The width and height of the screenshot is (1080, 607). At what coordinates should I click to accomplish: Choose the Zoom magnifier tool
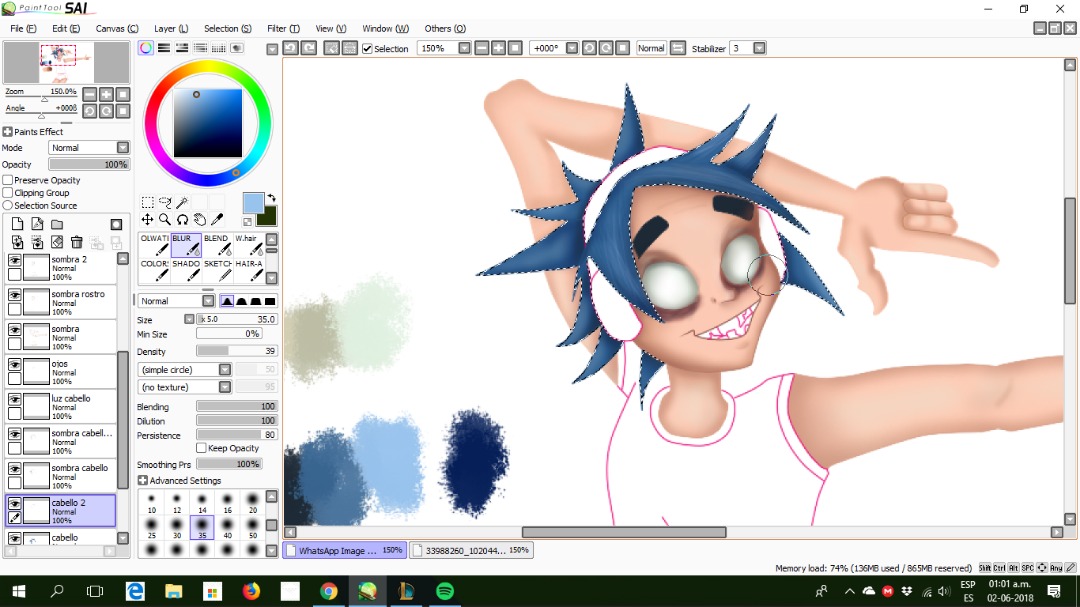tap(165, 219)
